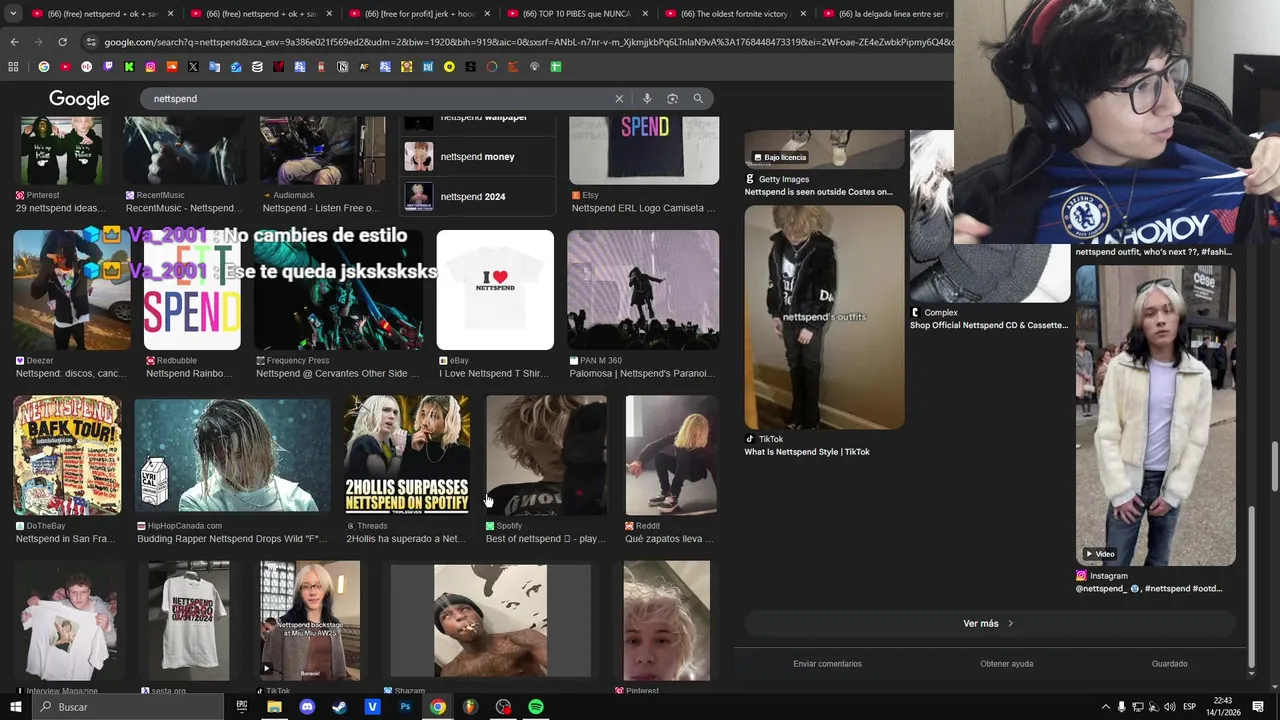Open '2Hollis Surpasses Nettspend' Threads image
Viewport: 1280px width, 720px height.
click(x=407, y=455)
